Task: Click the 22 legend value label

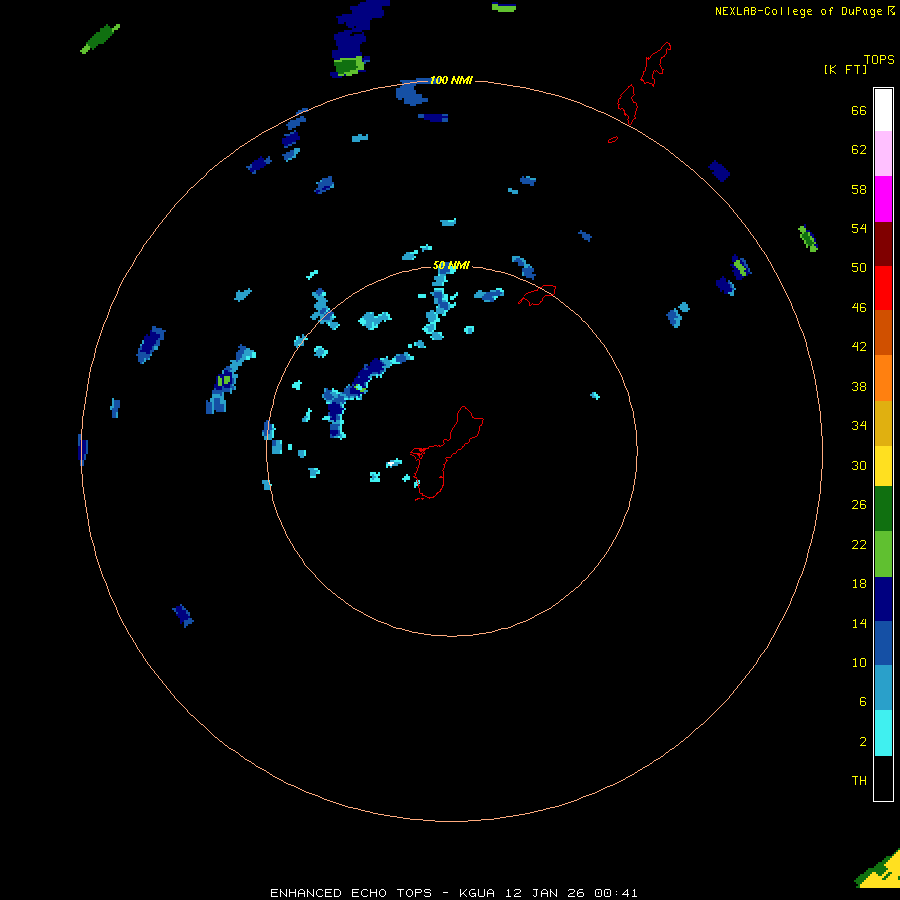Action: pyautogui.click(x=859, y=544)
